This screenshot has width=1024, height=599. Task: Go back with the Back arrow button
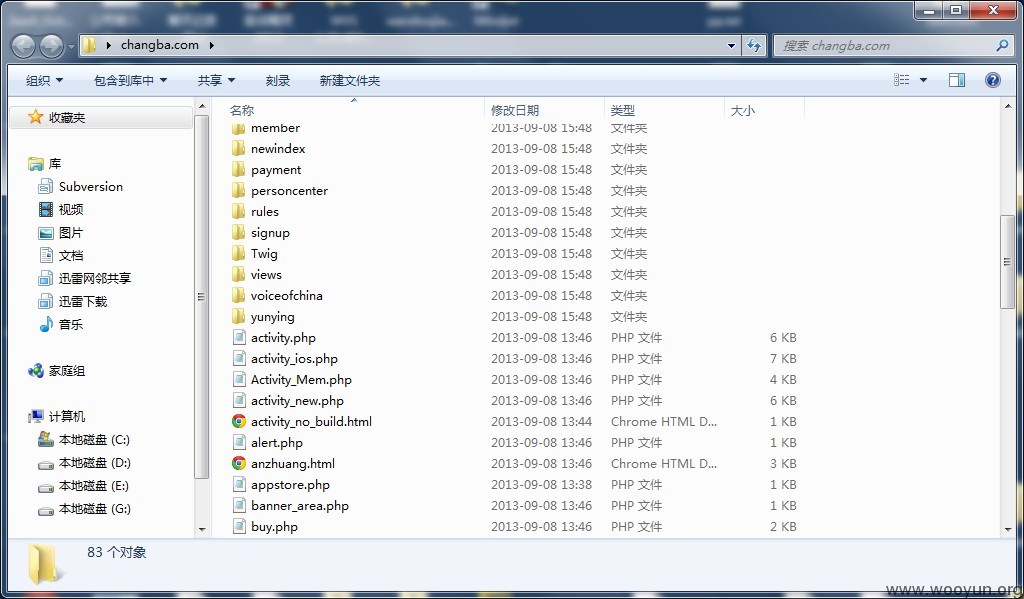24,46
